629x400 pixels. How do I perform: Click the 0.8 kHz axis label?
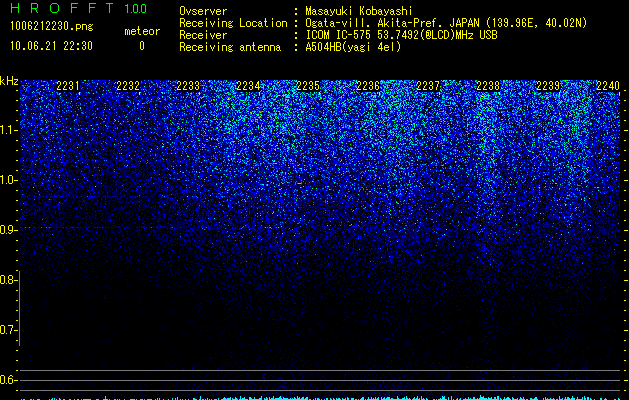8,280
